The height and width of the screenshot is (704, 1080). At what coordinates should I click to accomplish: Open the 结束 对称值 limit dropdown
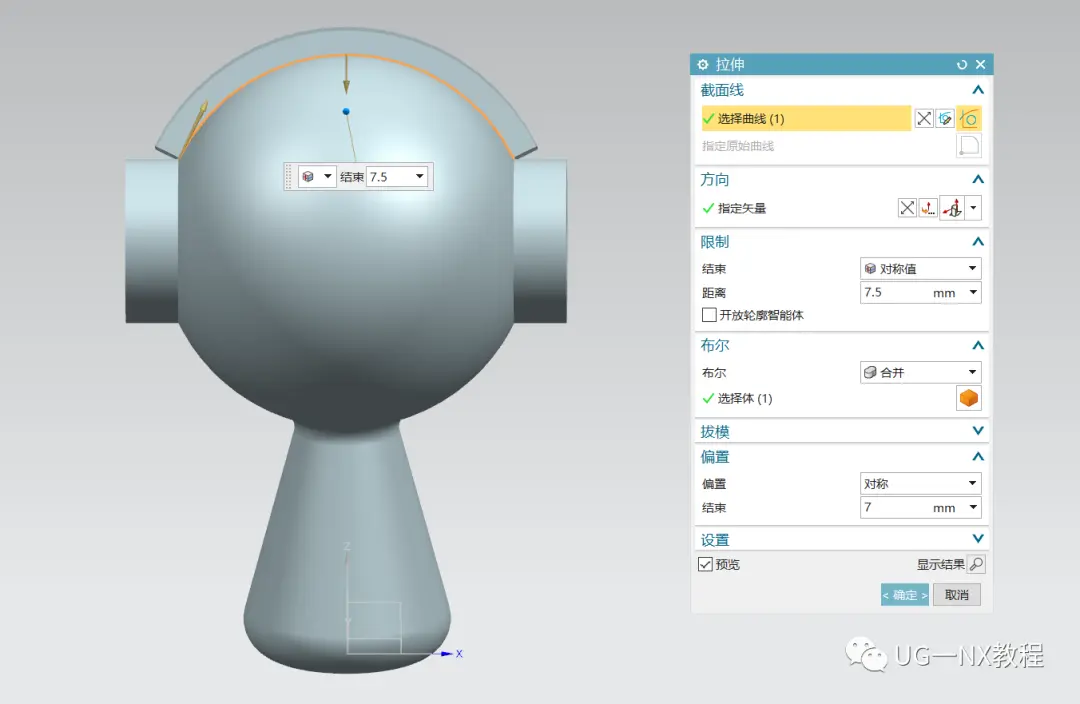tap(920, 268)
